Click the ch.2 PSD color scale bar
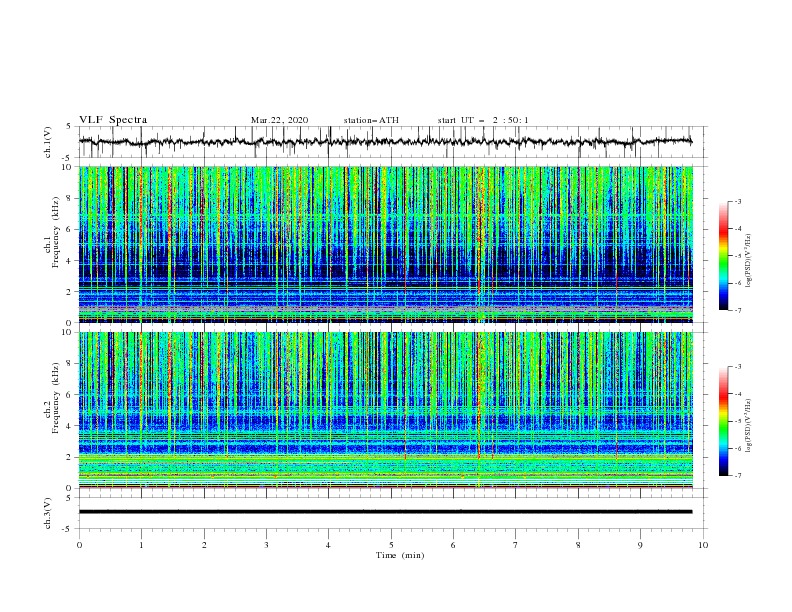The width and height of the screenshot is (792, 612). pos(724,421)
